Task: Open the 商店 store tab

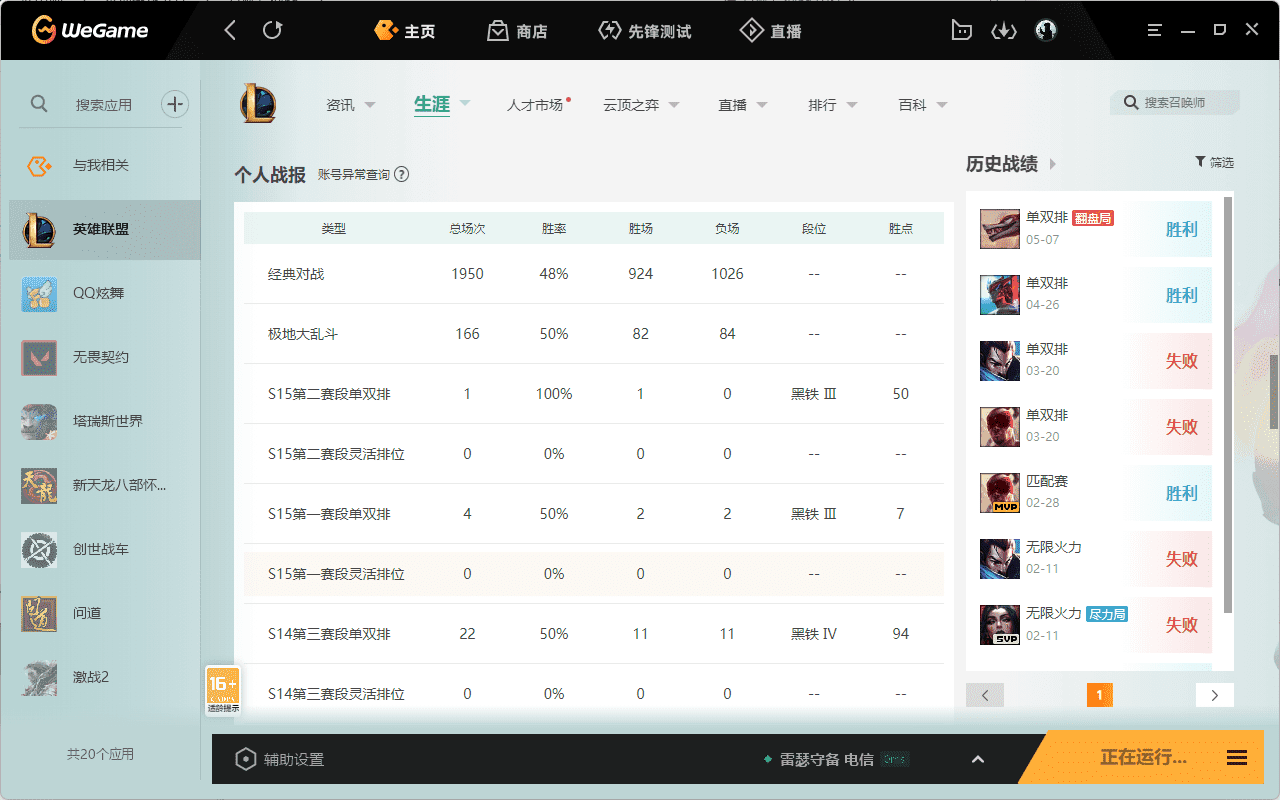Action: pos(517,31)
